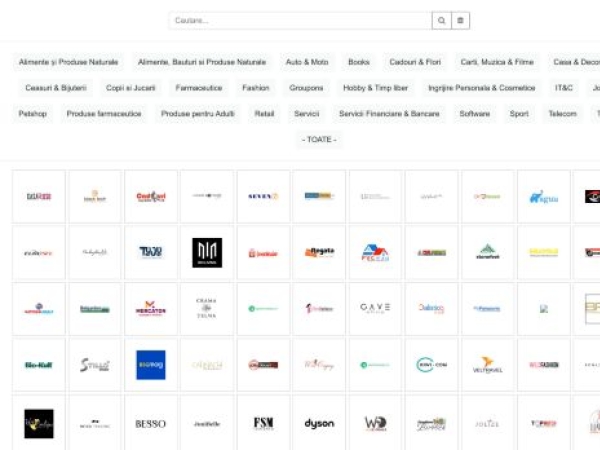Open the Panasonic brand logo tile
This screenshot has width=600, height=450.
point(488,309)
